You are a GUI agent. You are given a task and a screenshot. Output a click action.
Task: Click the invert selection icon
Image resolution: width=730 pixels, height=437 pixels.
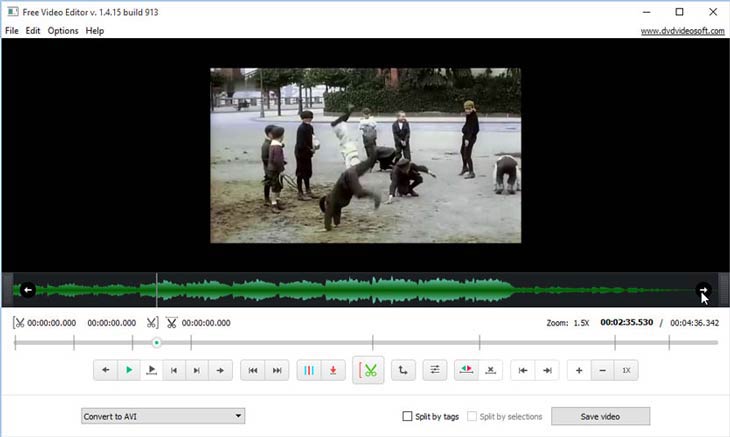(466, 370)
